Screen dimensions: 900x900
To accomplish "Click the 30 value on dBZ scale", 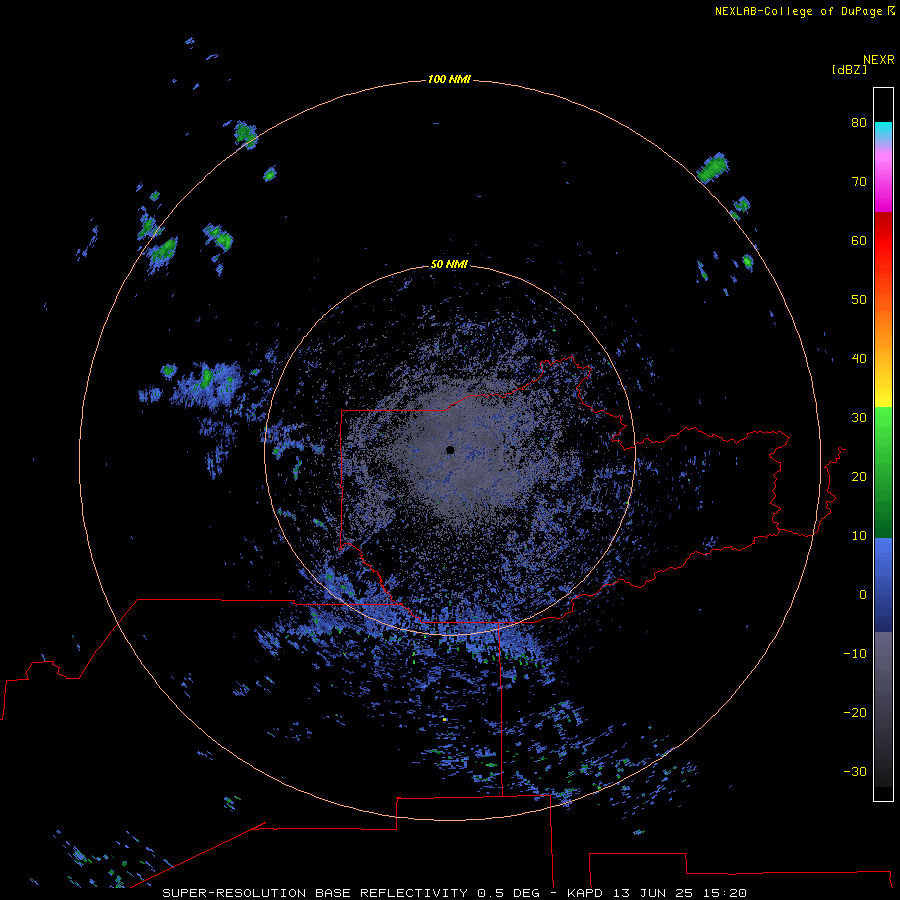I will [x=859, y=418].
